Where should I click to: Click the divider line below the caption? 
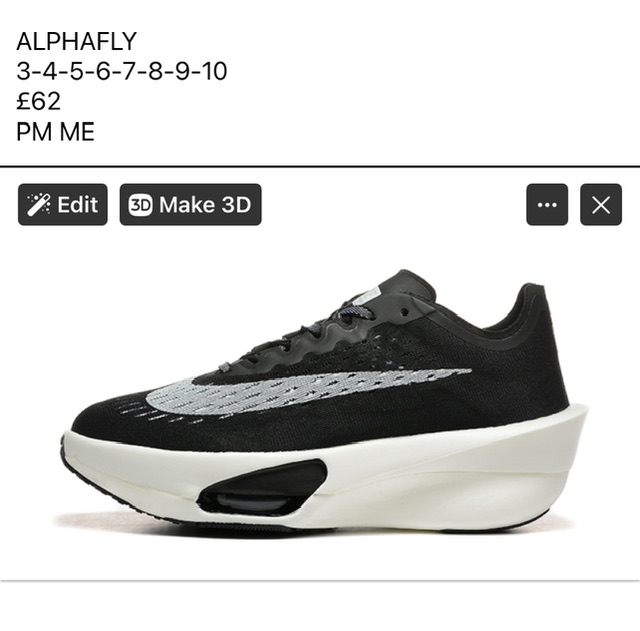[320, 167]
